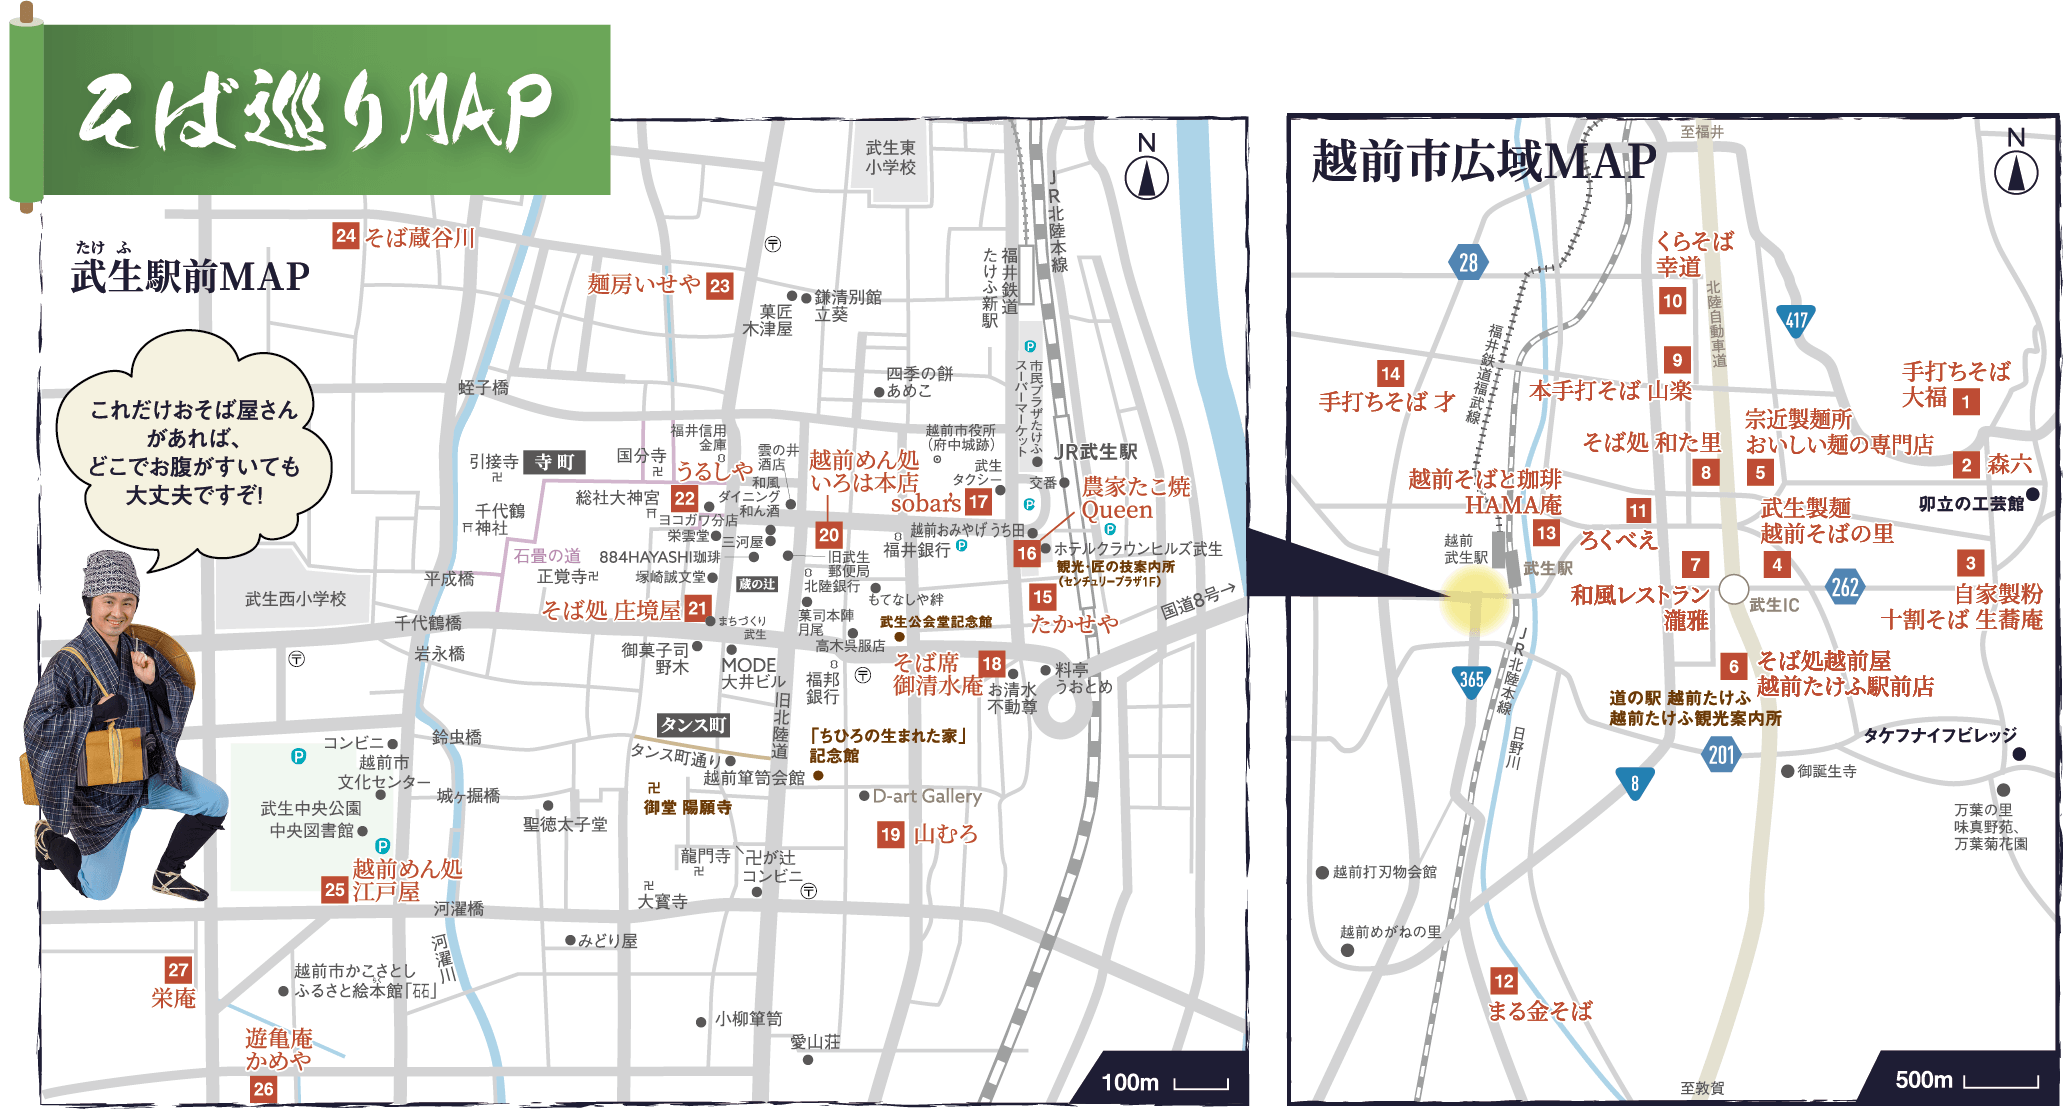Click number marker 21 beside 庄境屋
The width and height of the screenshot is (2063, 1109).
pyautogui.click(x=698, y=607)
